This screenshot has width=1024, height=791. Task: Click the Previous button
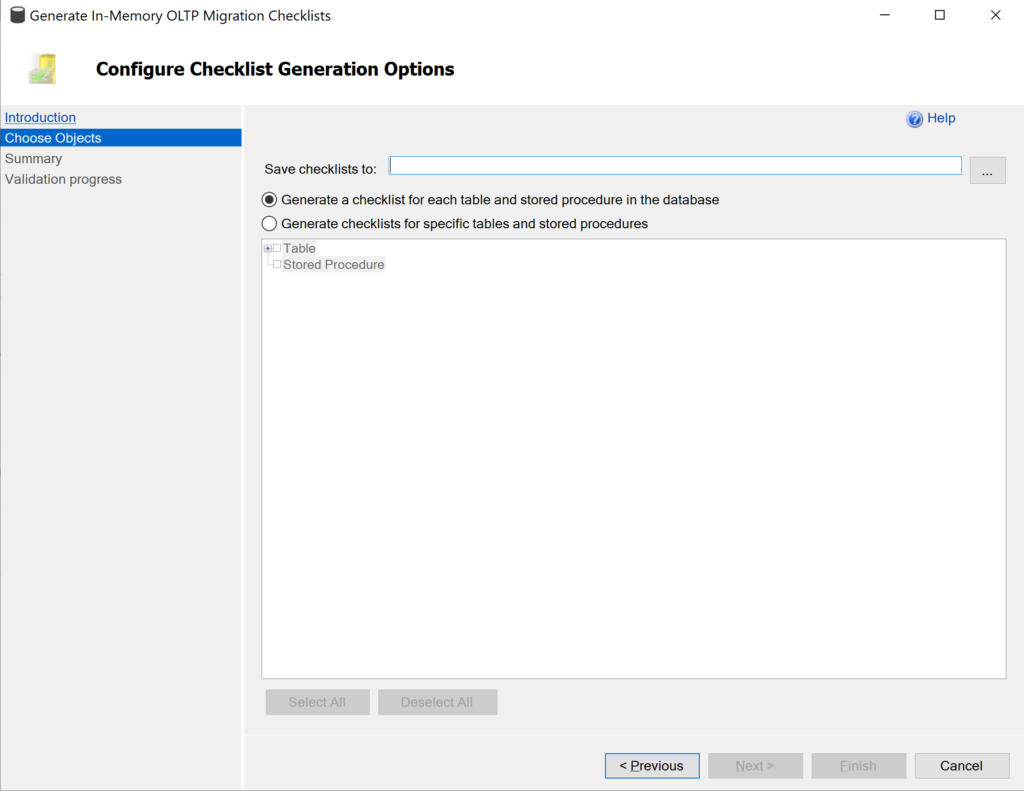652,766
